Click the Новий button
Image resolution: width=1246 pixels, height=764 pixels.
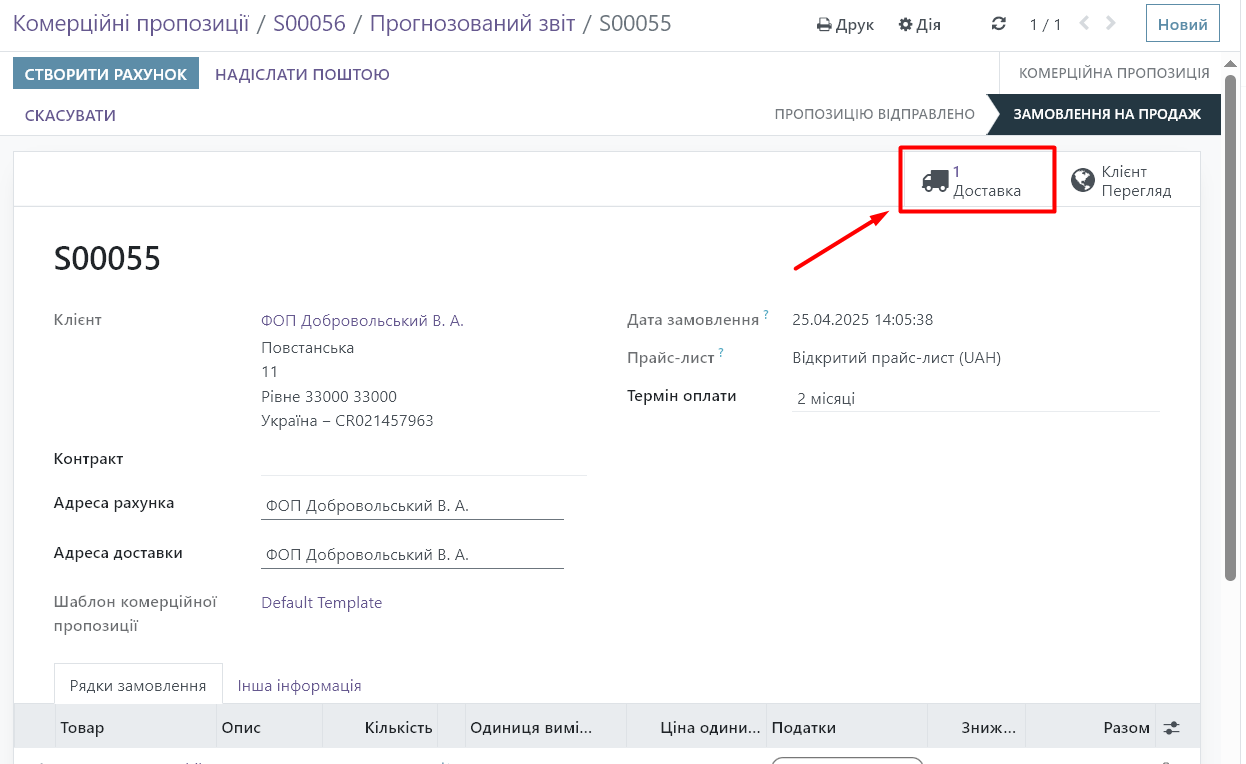click(x=1182, y=24)
